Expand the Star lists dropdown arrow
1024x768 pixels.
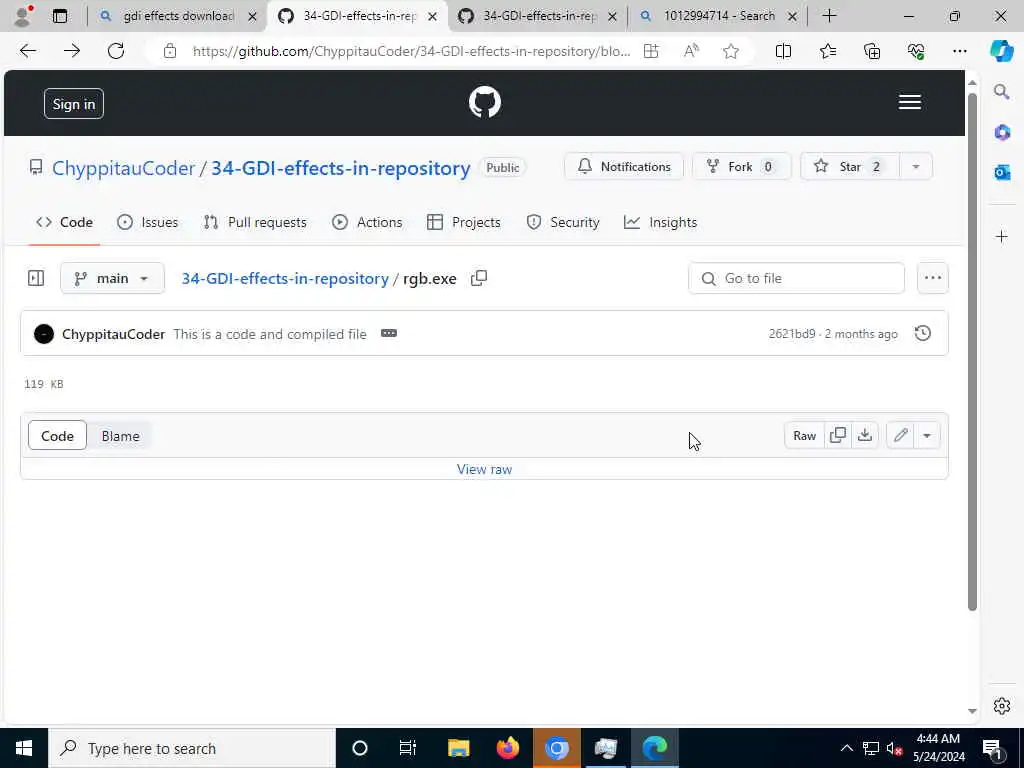[x=916, y=167]
